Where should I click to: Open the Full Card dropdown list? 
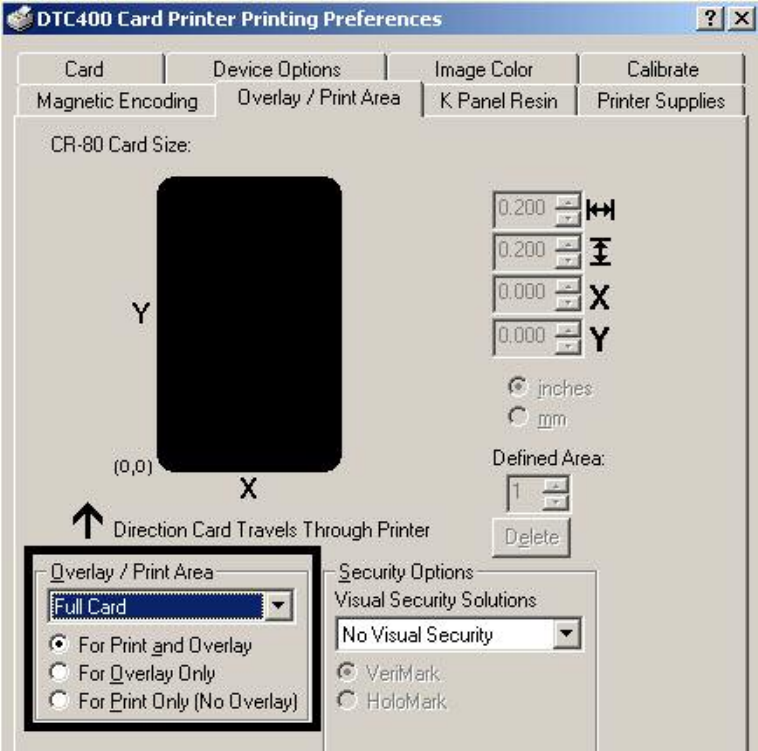point(278,605)
